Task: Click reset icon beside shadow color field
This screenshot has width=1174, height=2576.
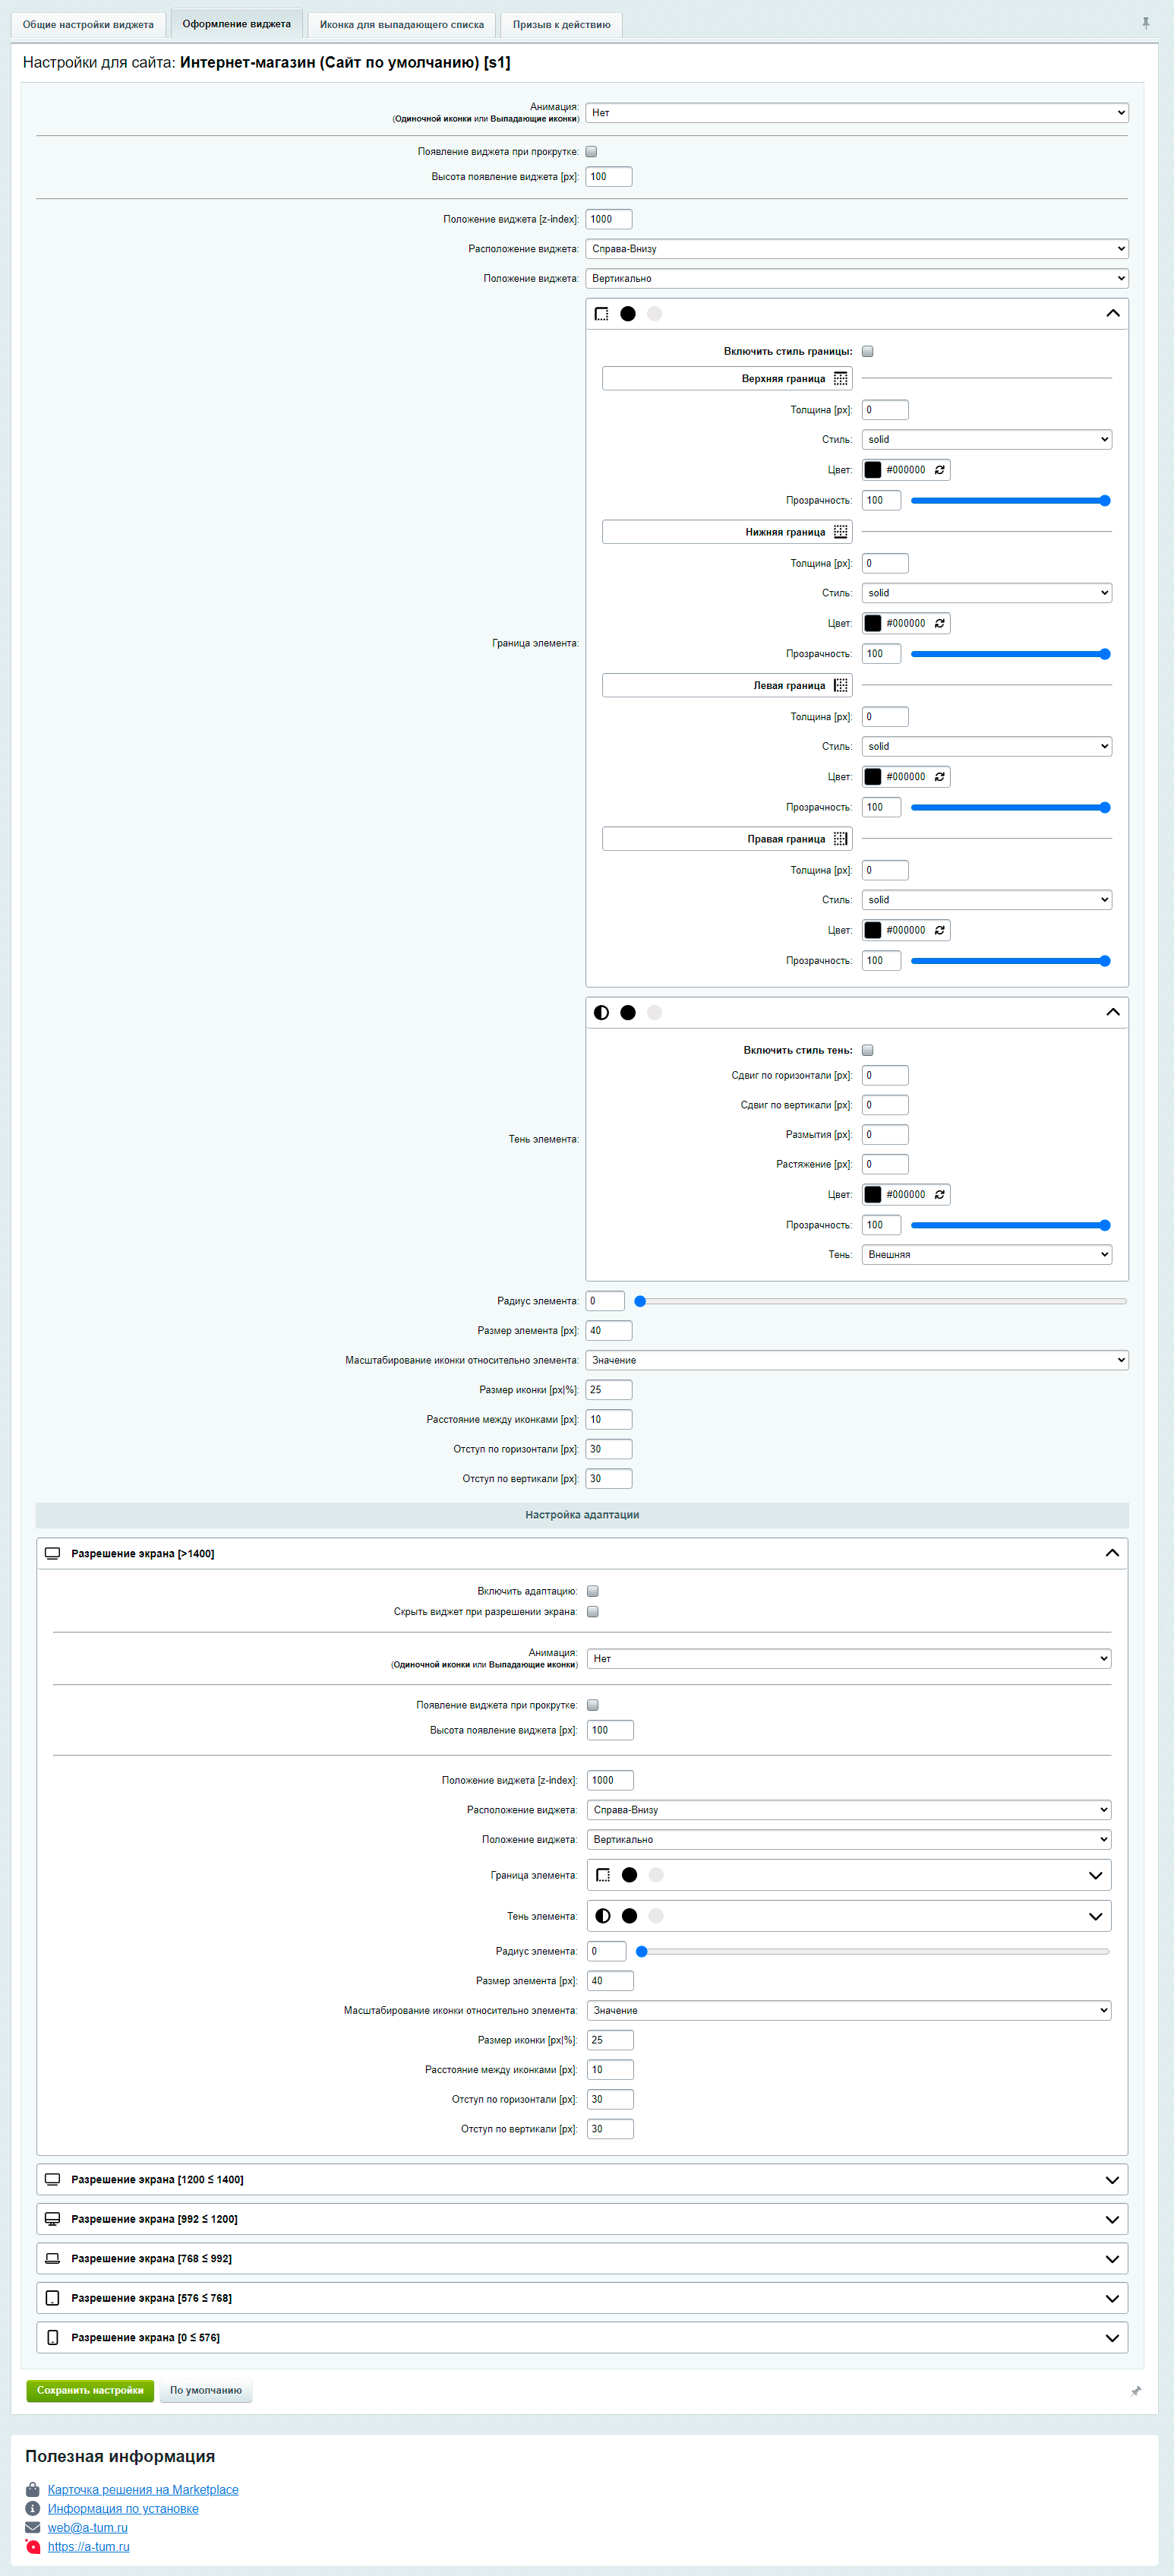Action: [x=939, y=1194]
